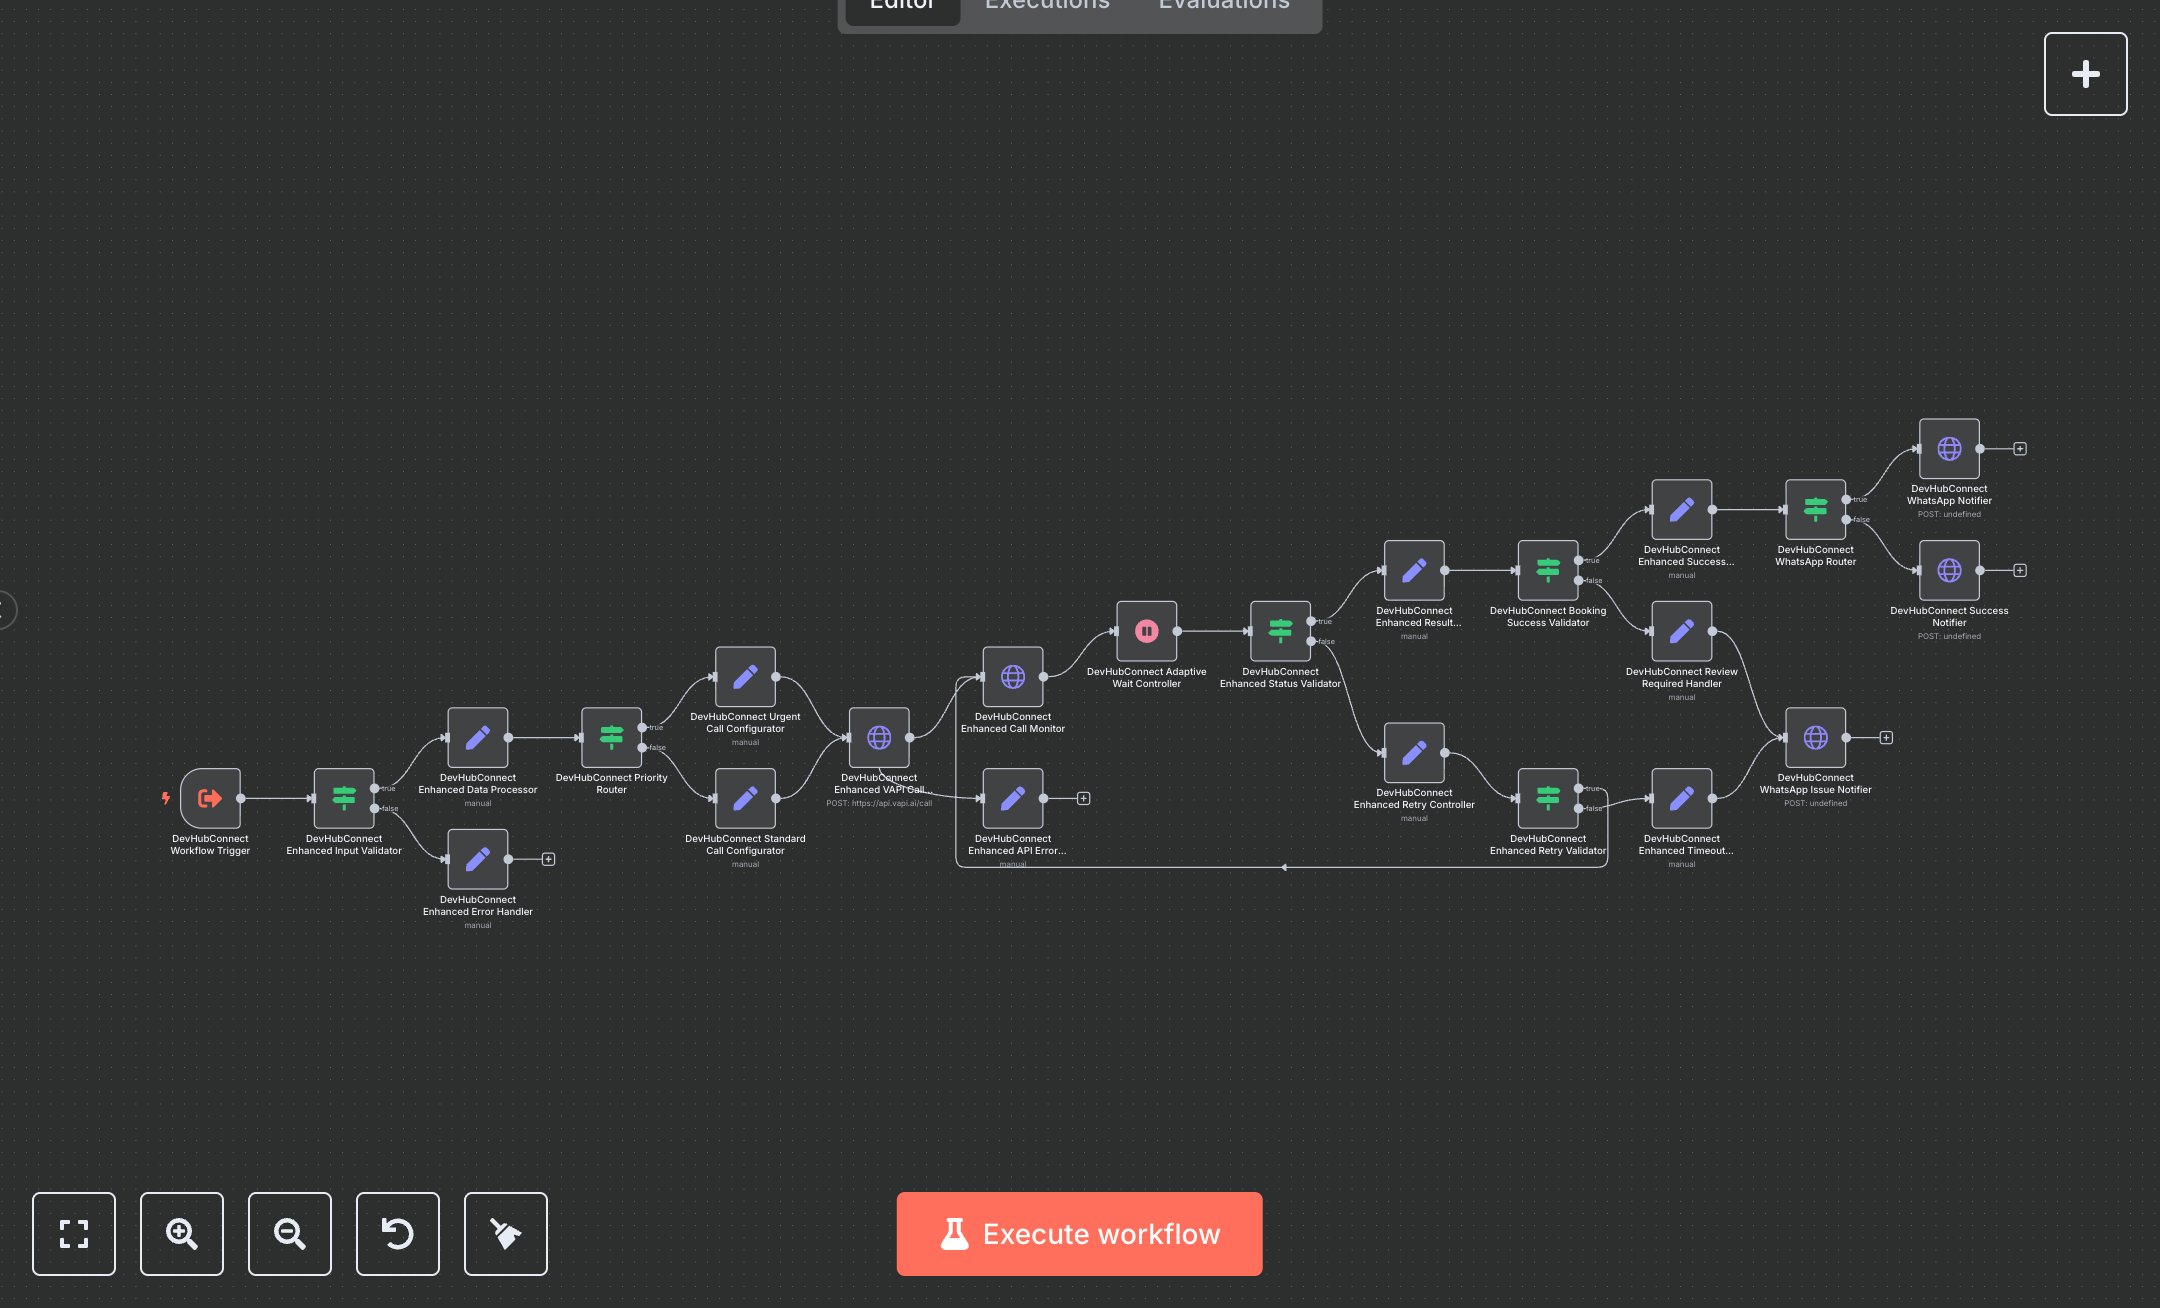Select the Adaptive Wait Controller pause node
Viewport: 2160px width, 1308px height.
tap(1146, 631)
